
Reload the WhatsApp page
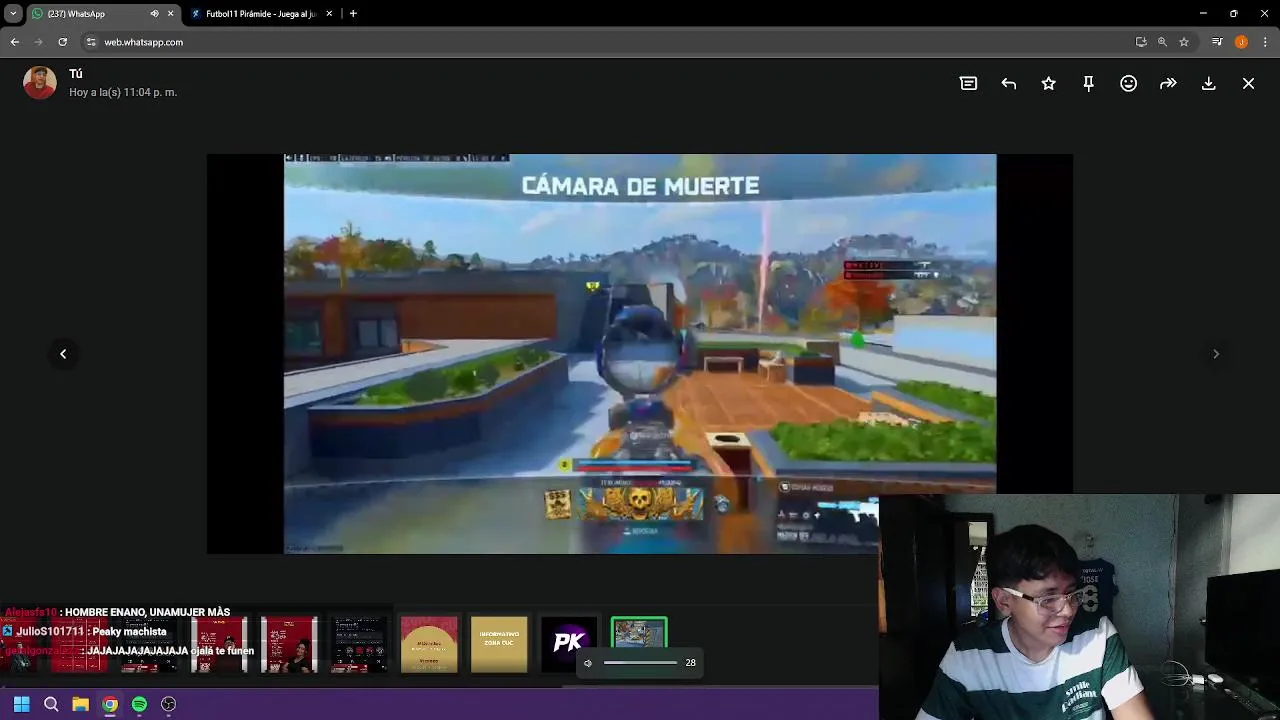(62, 42)
